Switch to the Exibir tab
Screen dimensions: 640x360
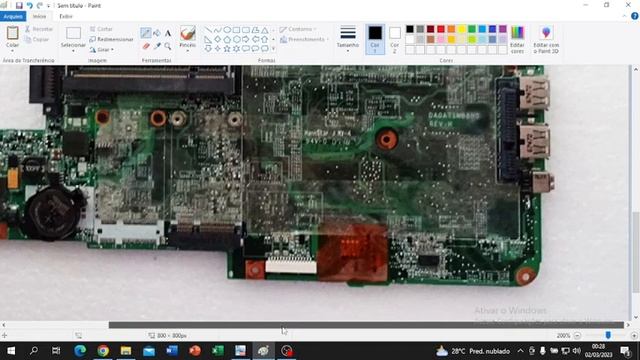[x=66, y=16]
